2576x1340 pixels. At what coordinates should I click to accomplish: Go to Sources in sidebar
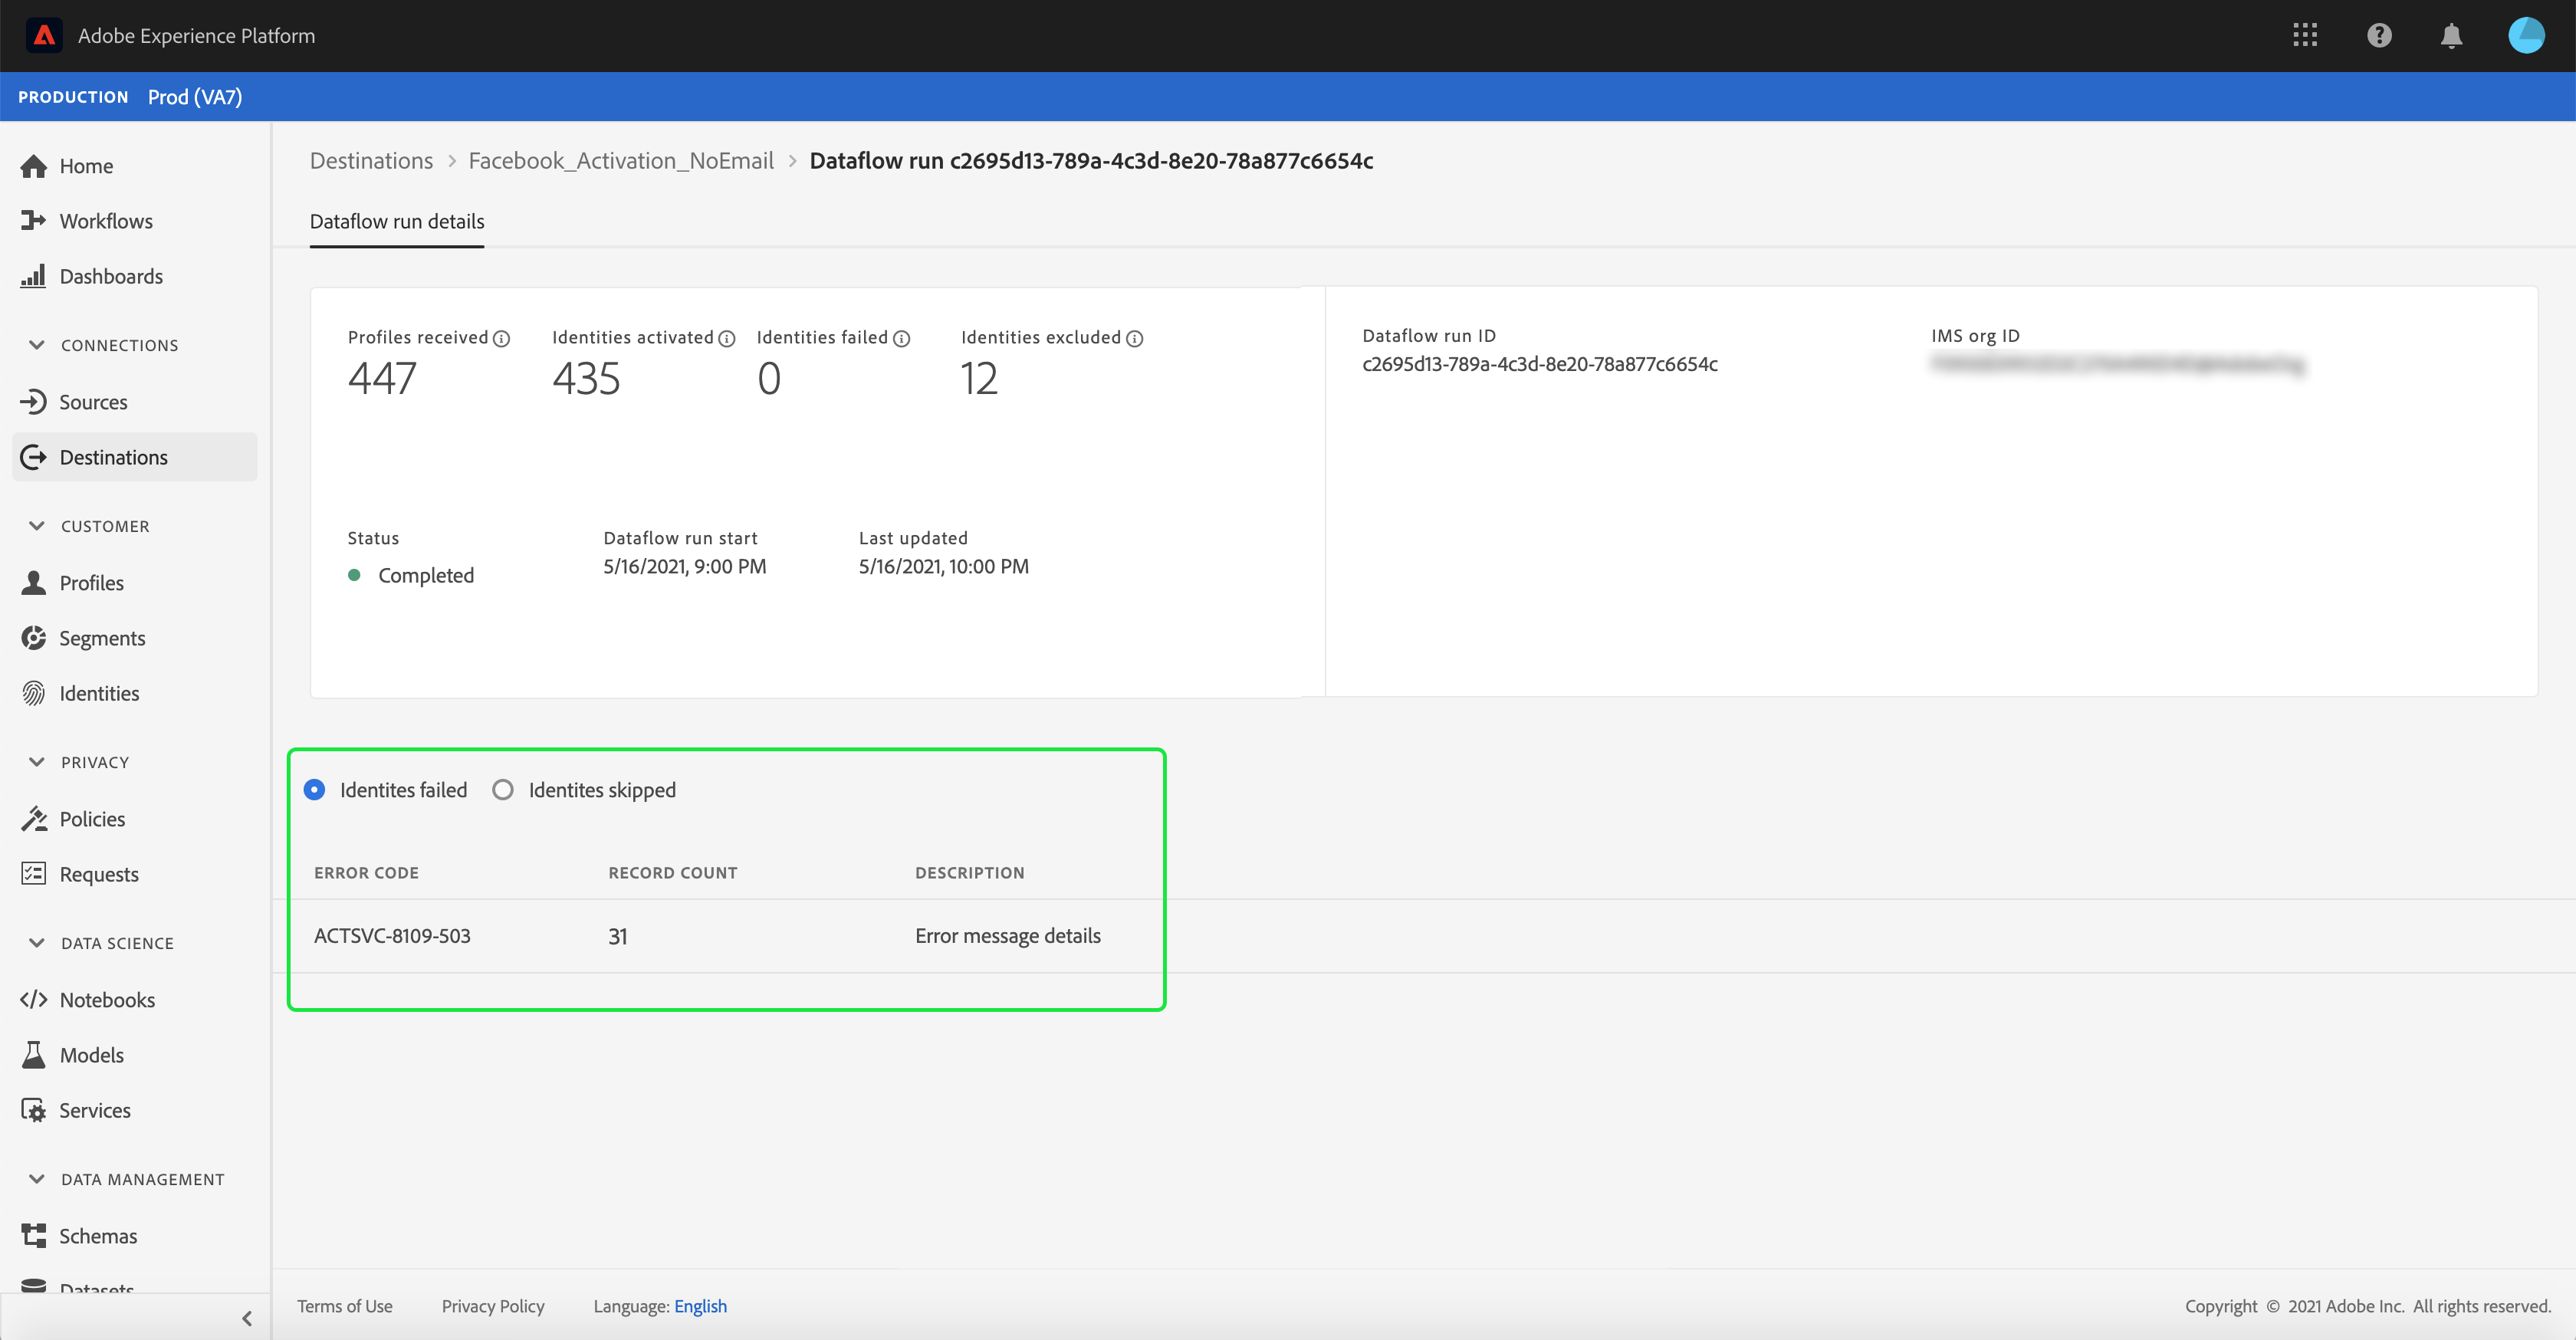[93, 402]
